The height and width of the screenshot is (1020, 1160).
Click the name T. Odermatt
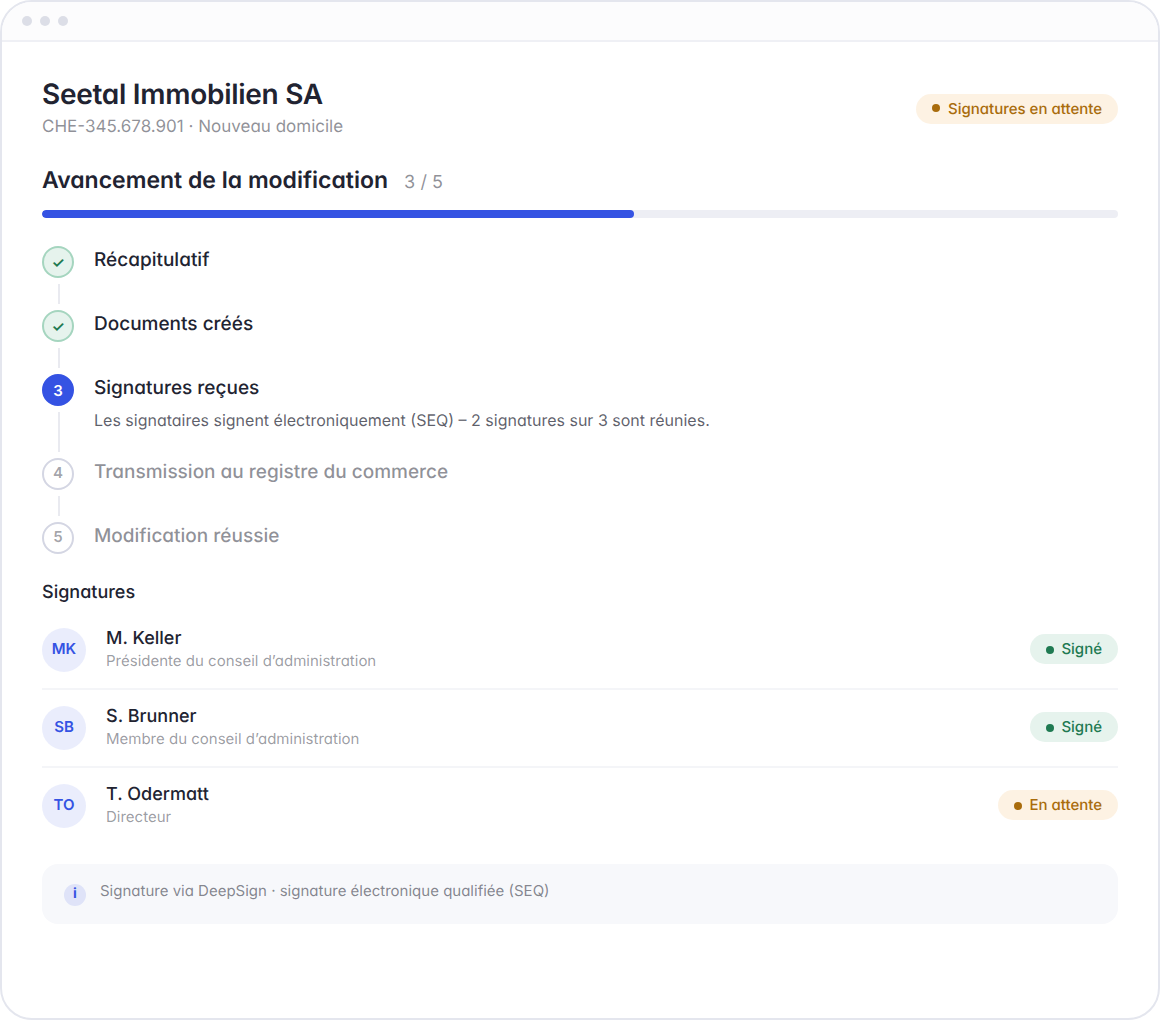tap(158, 794)
